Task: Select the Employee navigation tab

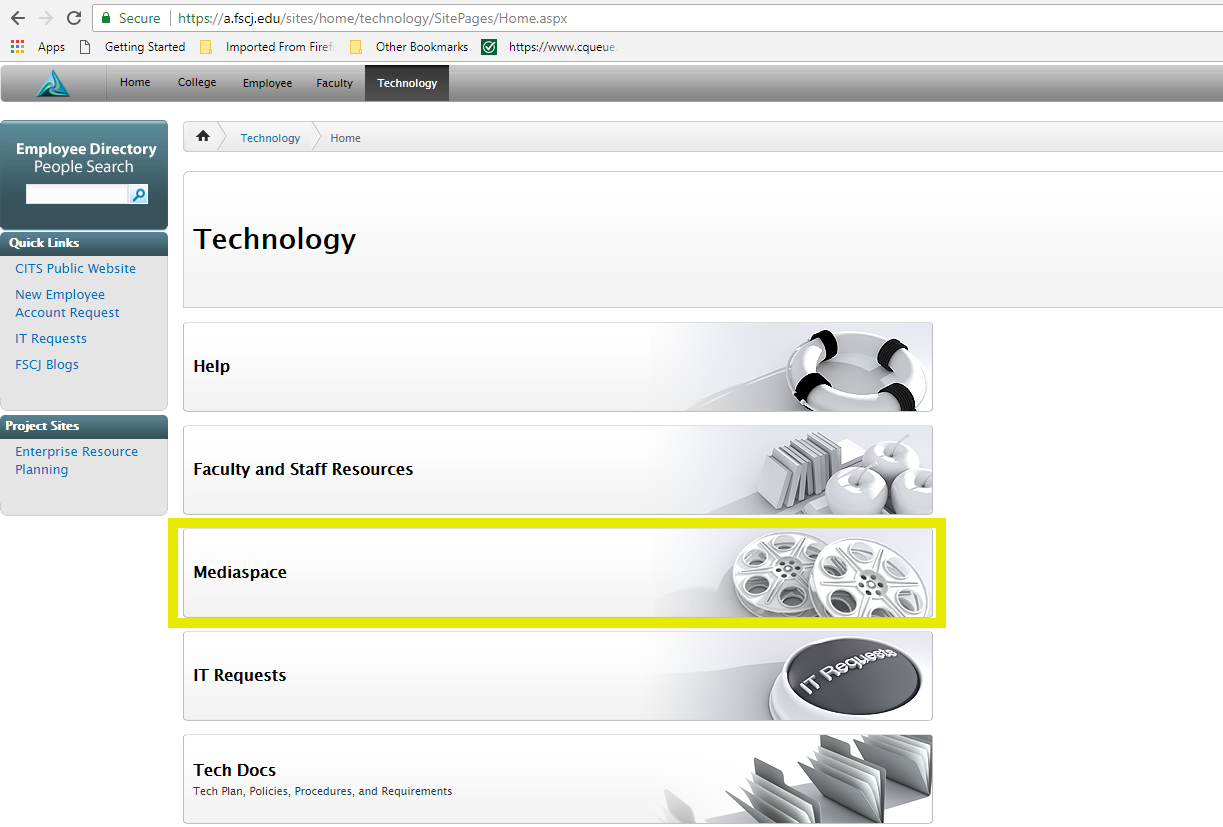Action: (267, 83)
